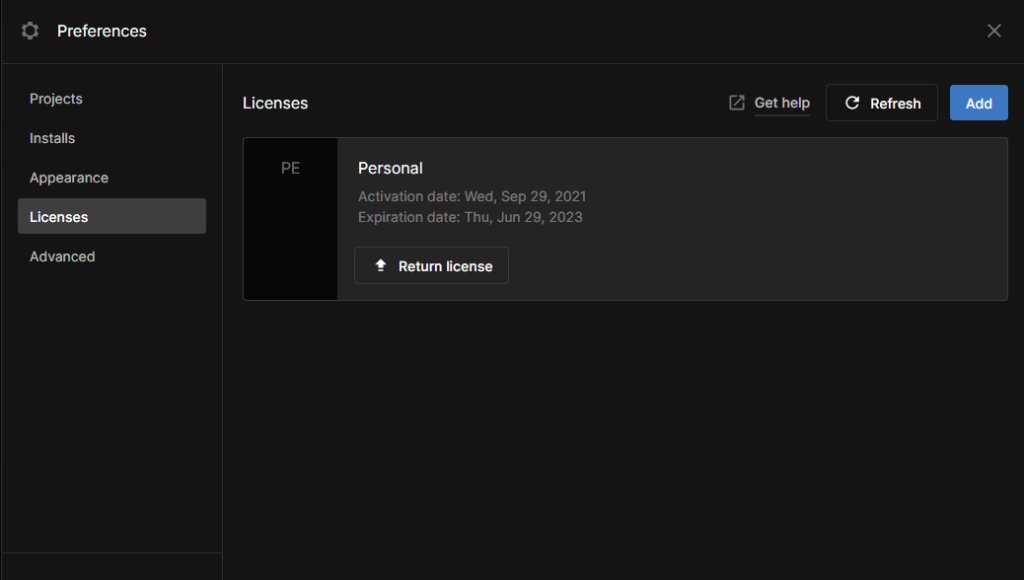This screenshot has width=1024, height=580.
Task: Open the Projects preferences section
Action: tap(56, 99)
